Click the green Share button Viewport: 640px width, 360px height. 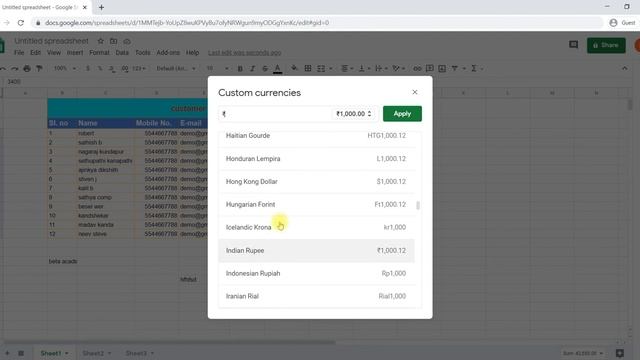(x=606, y=45)
